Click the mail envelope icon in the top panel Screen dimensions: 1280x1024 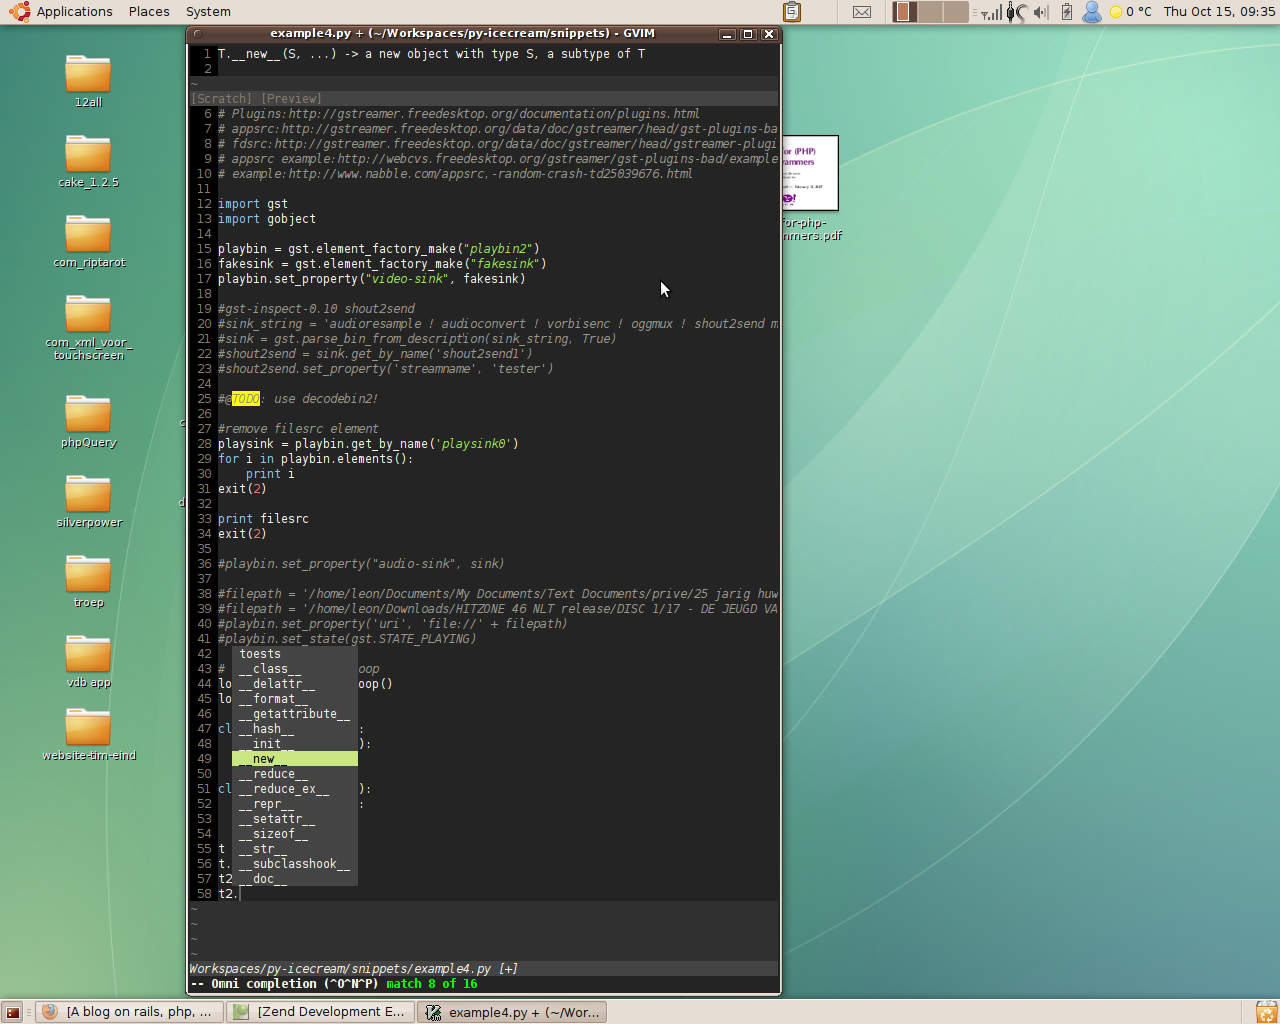(x=862, y=12)
